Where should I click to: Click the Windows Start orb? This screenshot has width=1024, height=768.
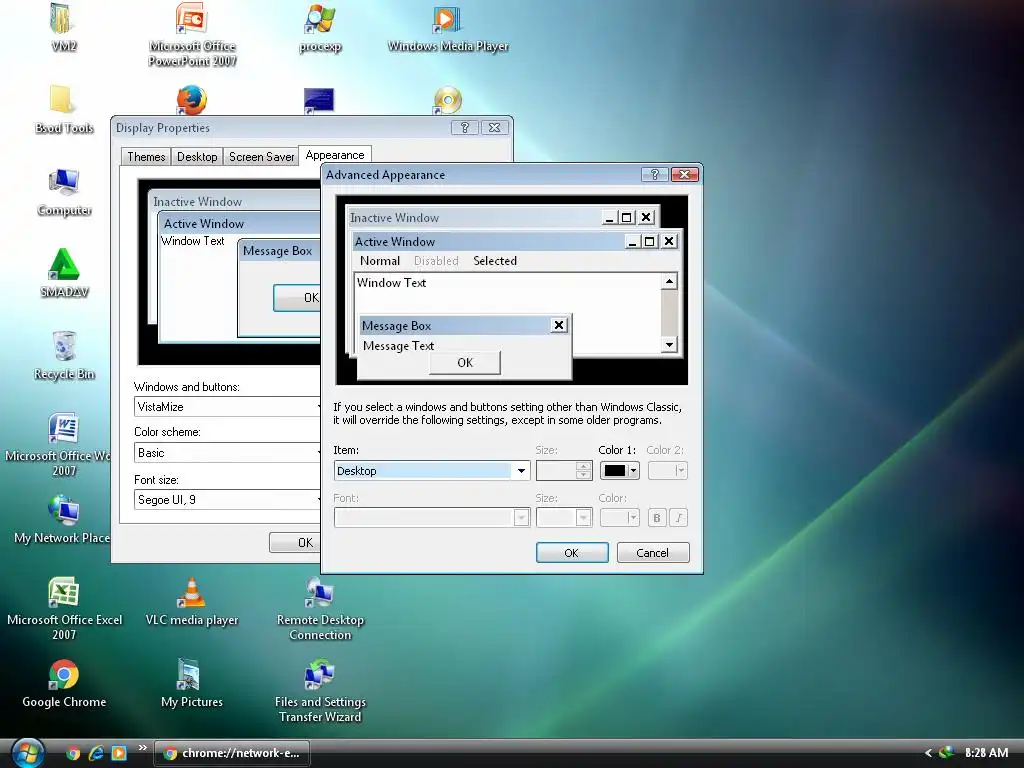[28, 753]
